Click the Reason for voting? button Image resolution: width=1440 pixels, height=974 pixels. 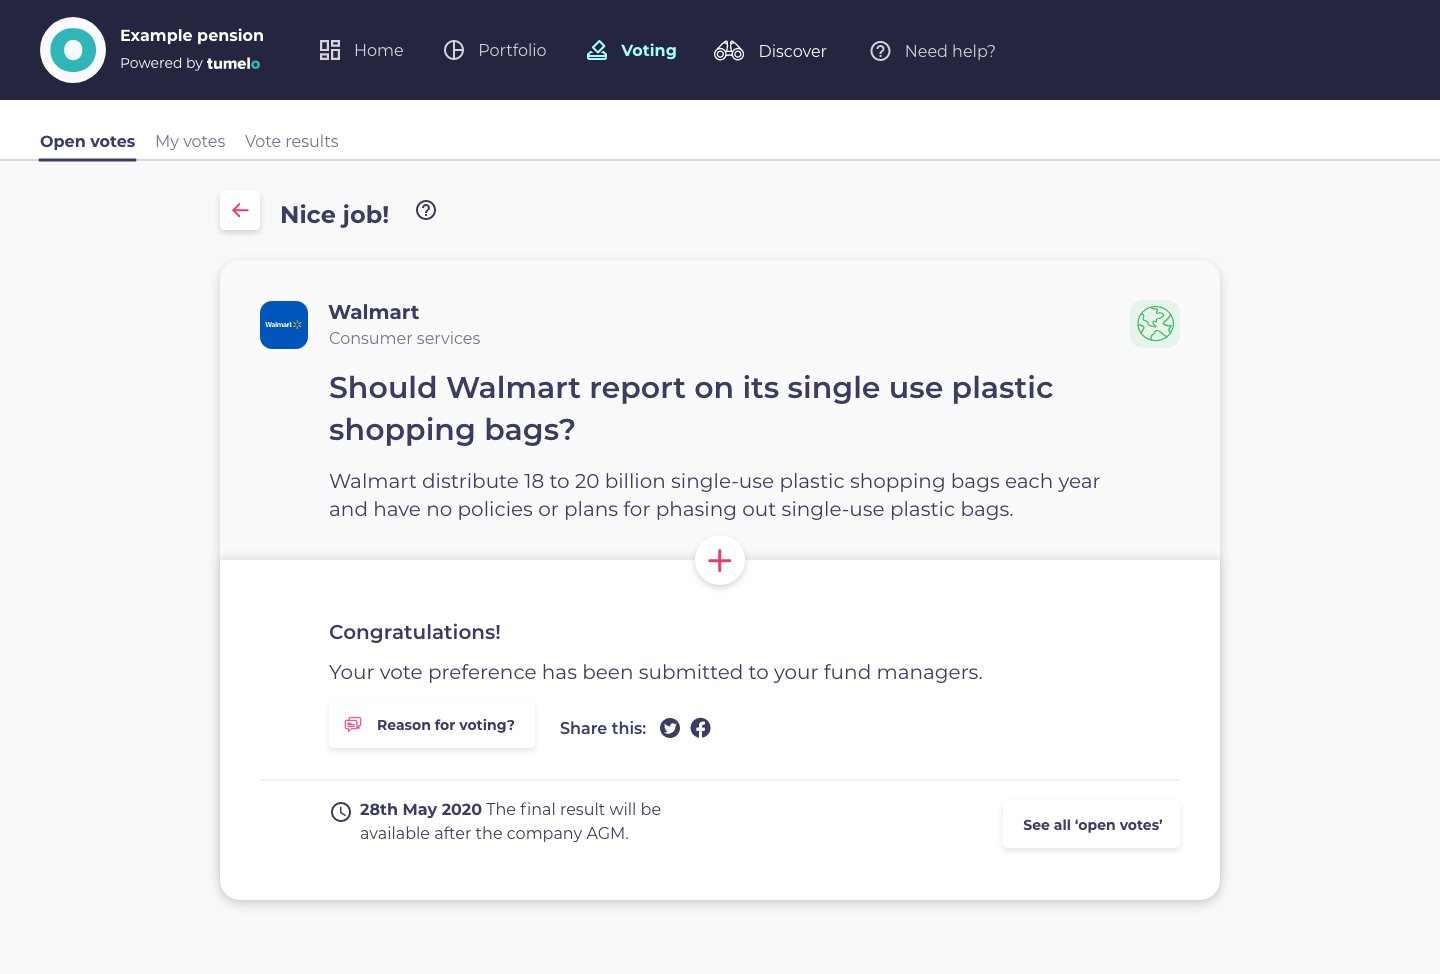tap(432, 724)
